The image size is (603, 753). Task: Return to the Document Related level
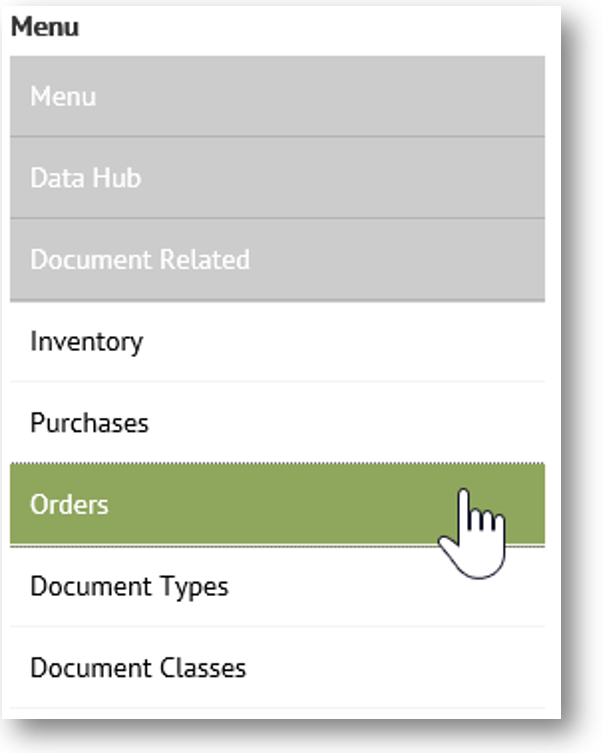140,260
